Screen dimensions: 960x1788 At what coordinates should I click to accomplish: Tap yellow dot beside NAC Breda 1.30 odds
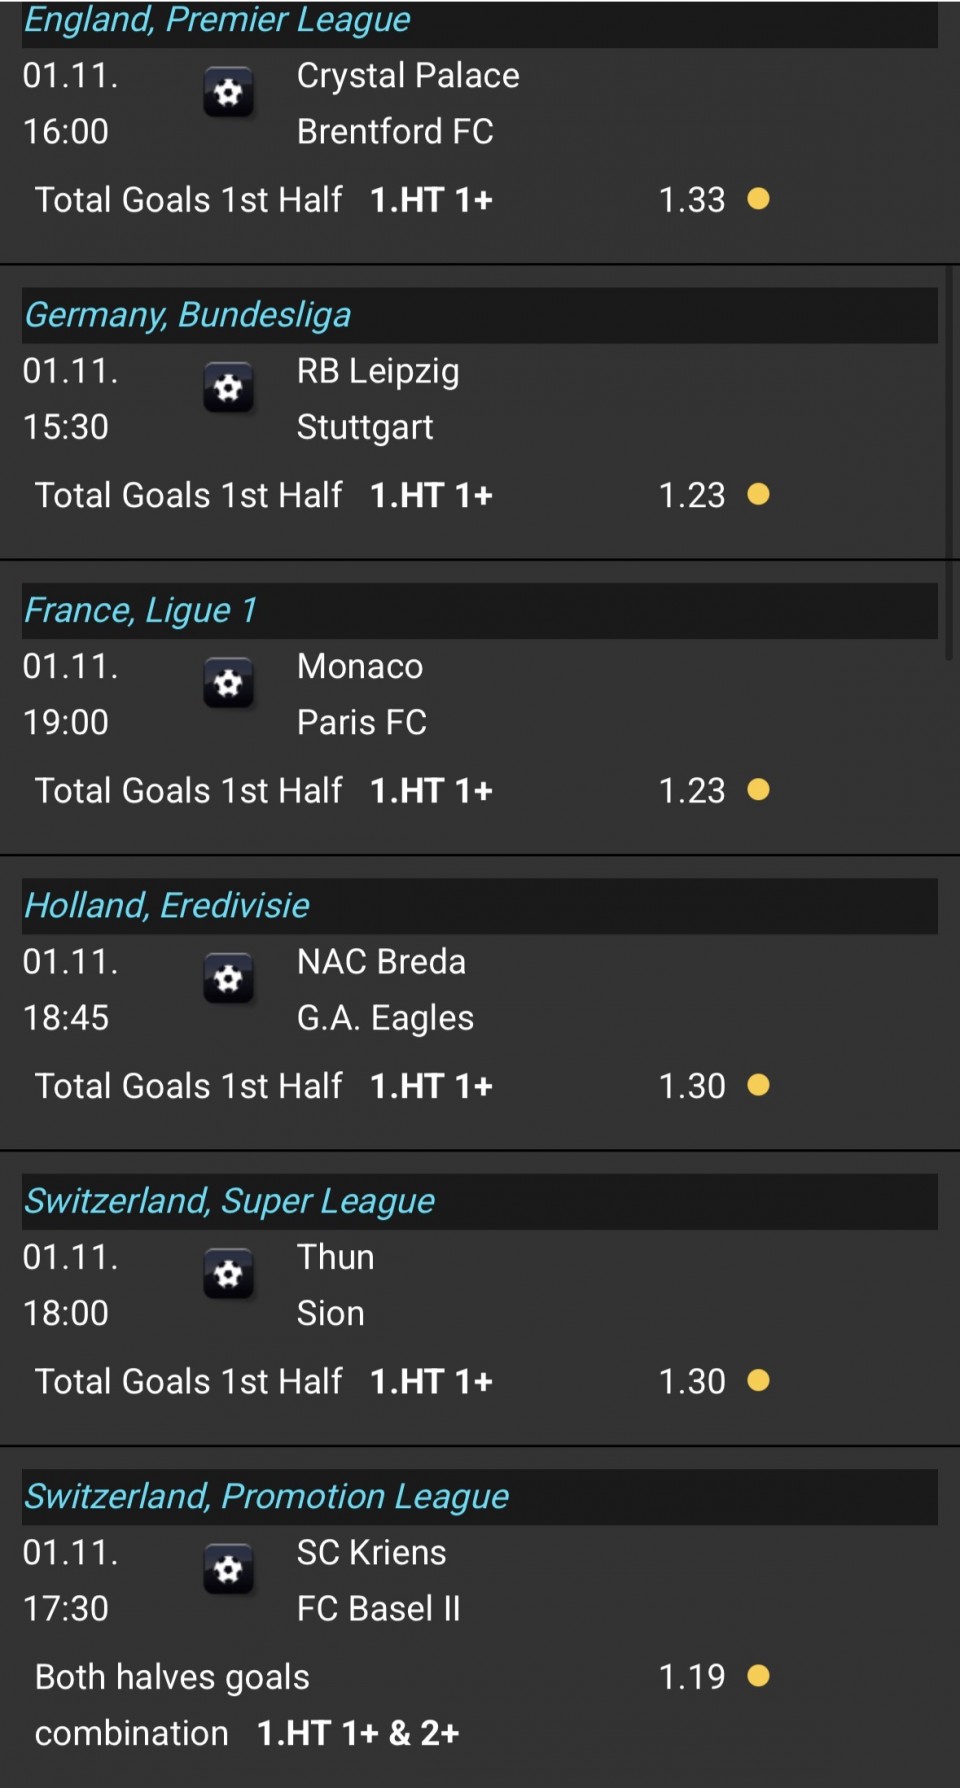pyautogui.click(x=758, y=1085)
